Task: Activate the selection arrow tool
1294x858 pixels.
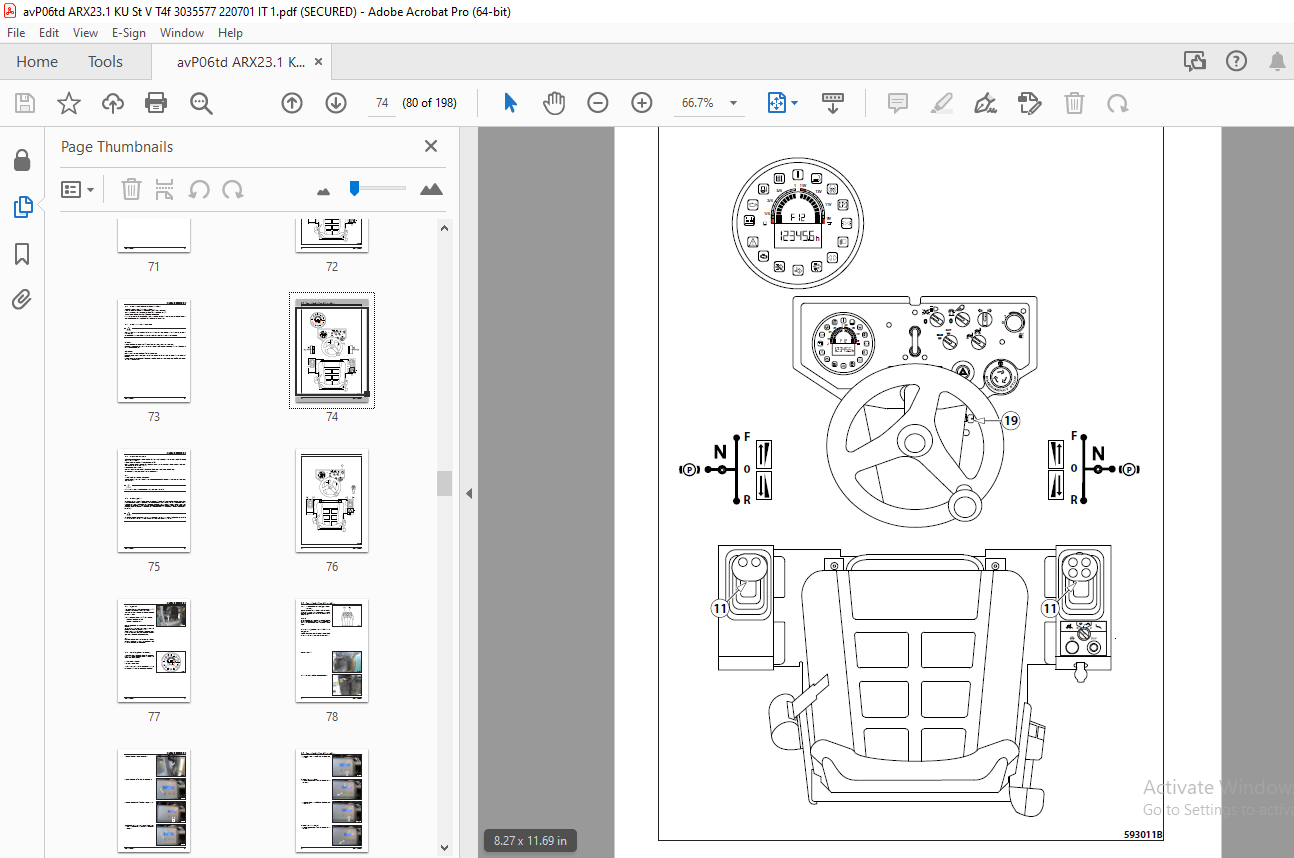Action: pyautogui.click(x=511, y=103)
